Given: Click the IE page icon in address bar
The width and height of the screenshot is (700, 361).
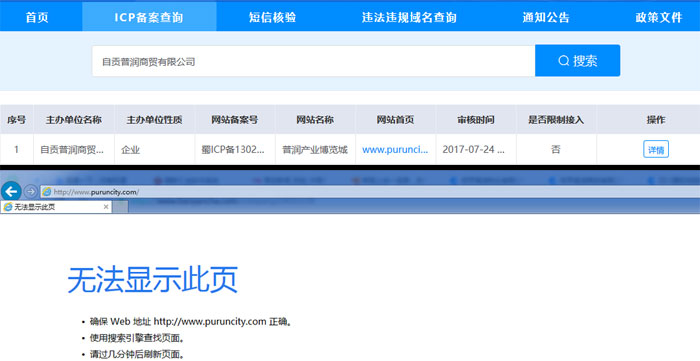Looking at the screenshot, I should point(46,192).
